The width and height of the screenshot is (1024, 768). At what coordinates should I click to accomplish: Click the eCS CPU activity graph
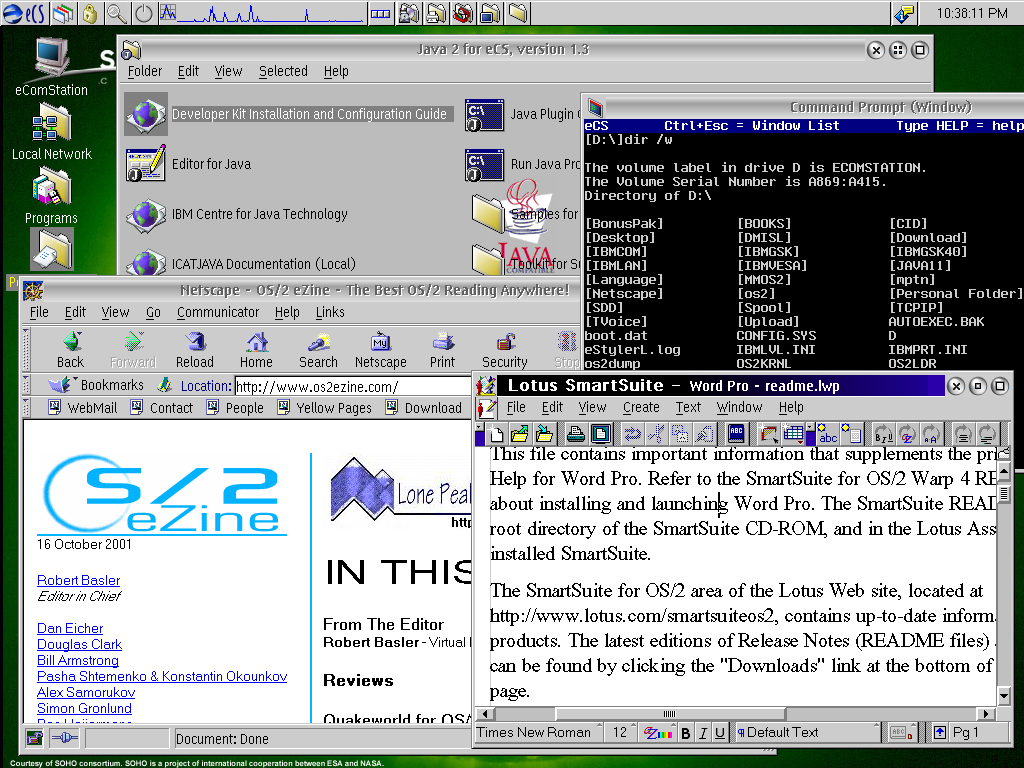tap(262, 13)
